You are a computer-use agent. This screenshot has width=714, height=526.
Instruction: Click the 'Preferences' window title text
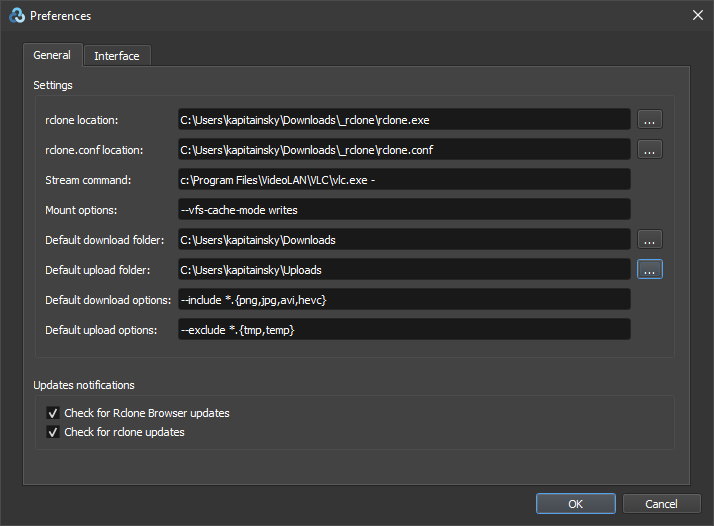[x=61, y=16]
